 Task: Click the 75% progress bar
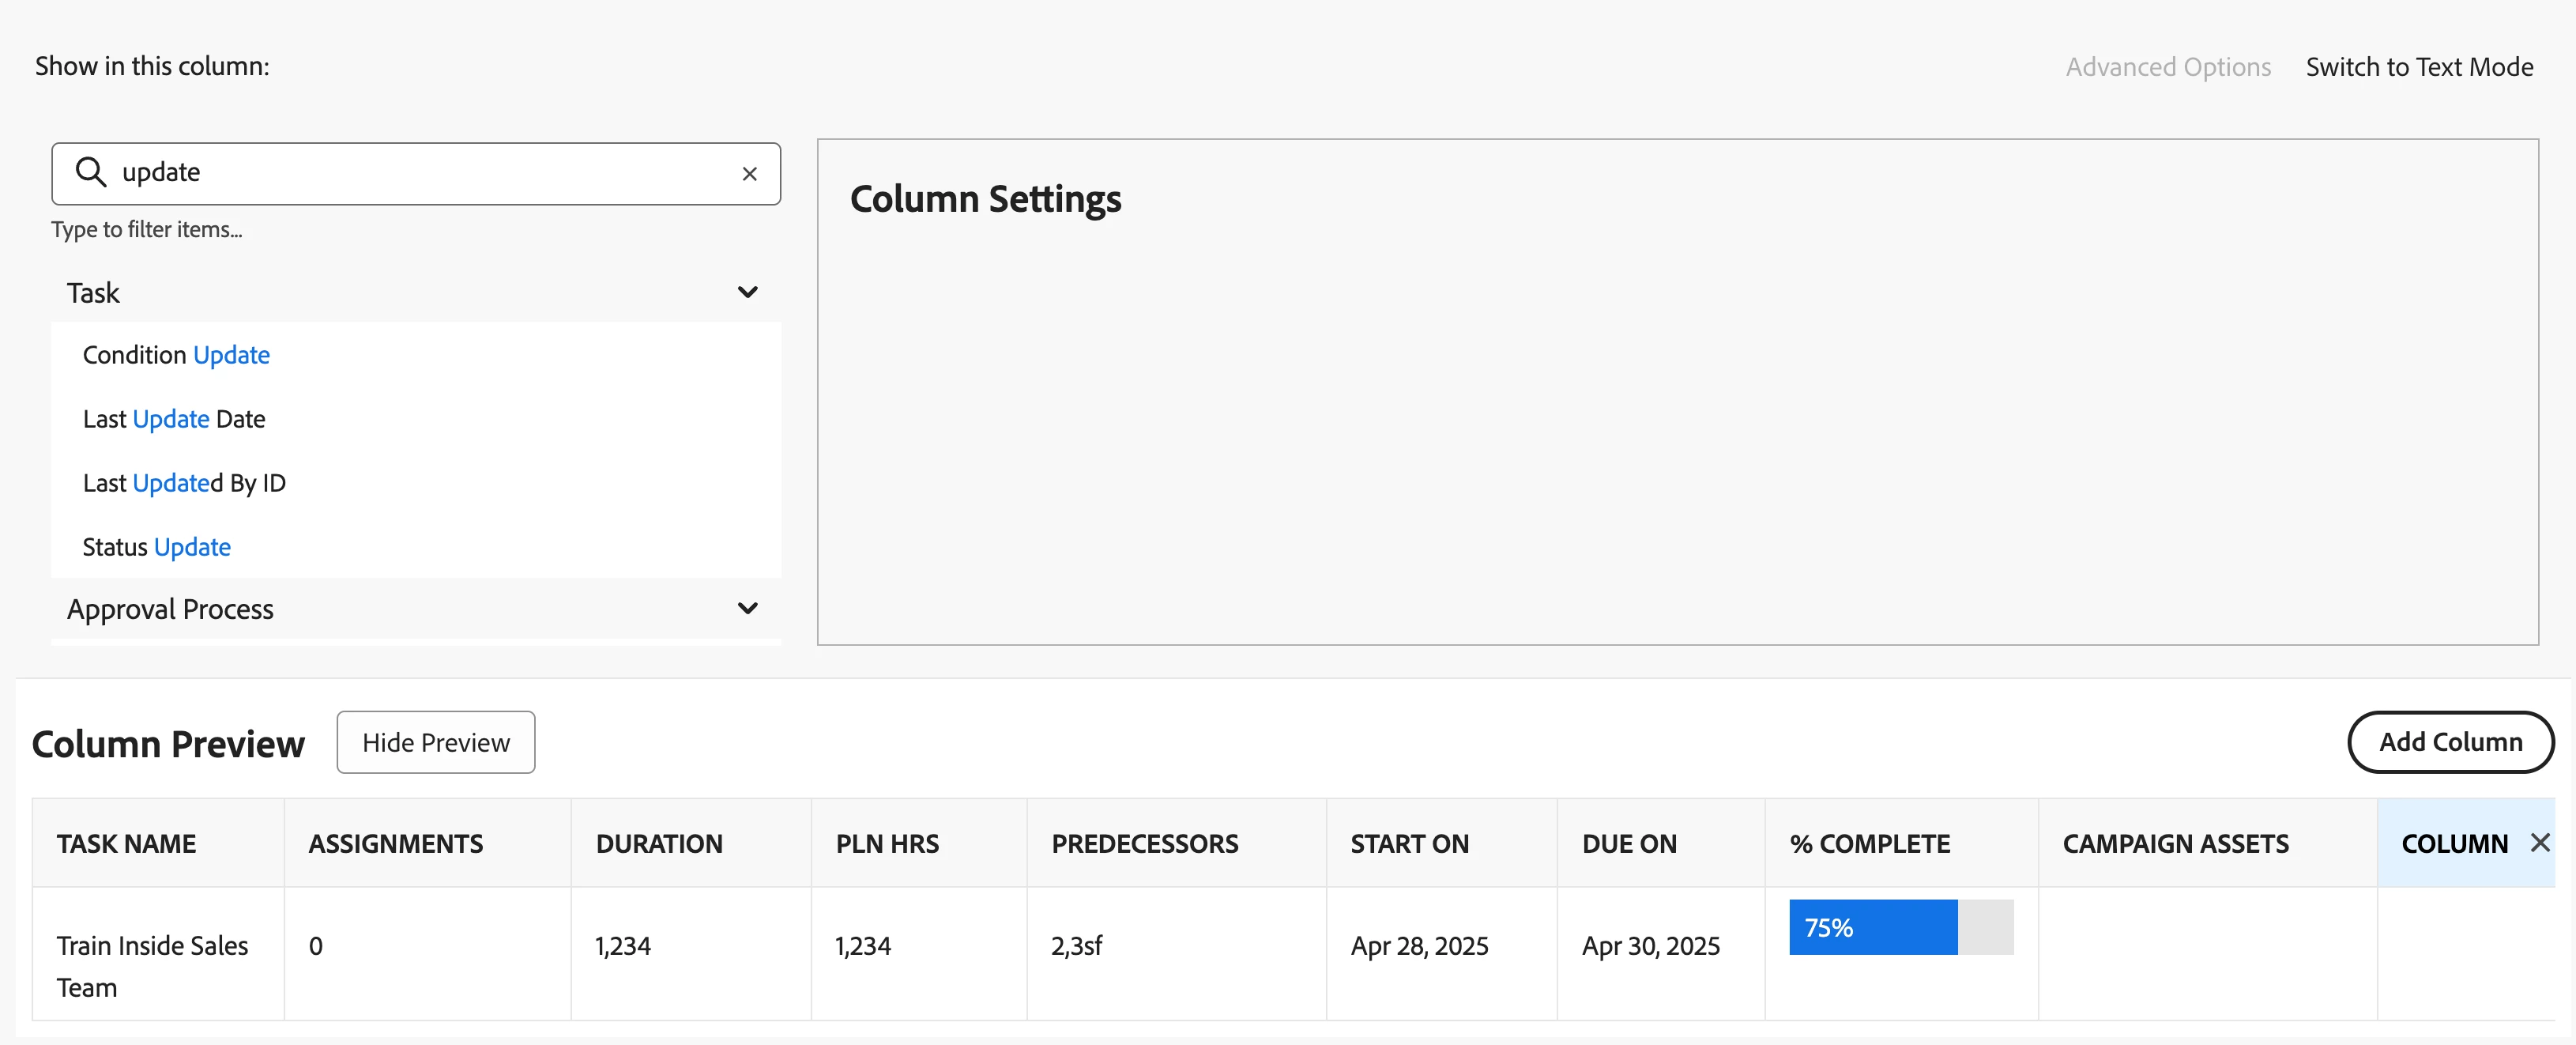(x=1900, y=927)
